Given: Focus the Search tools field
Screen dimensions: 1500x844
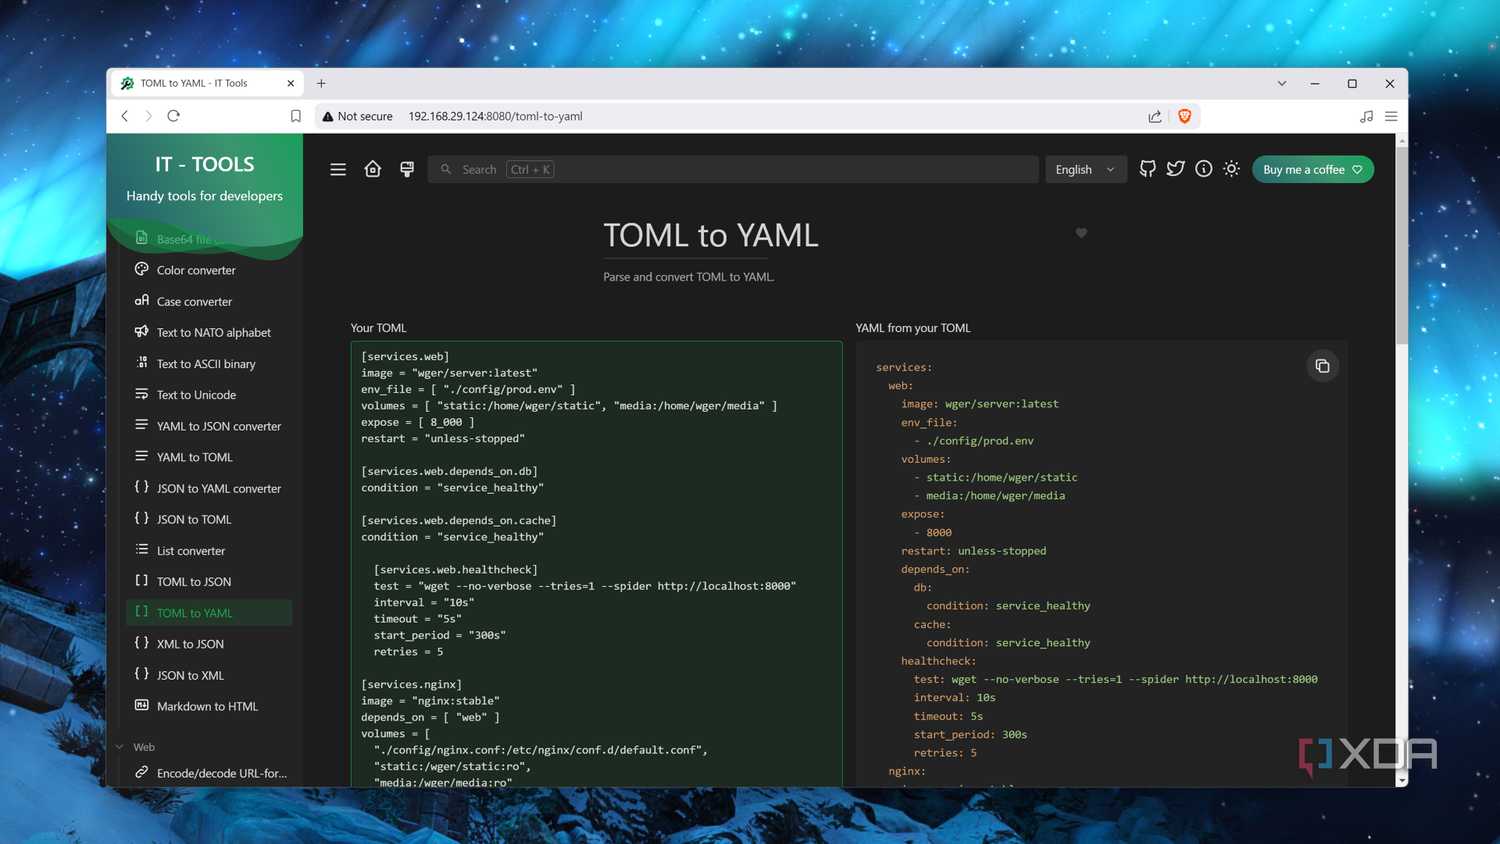Looking at the screenshot, I should coord(733,170).
